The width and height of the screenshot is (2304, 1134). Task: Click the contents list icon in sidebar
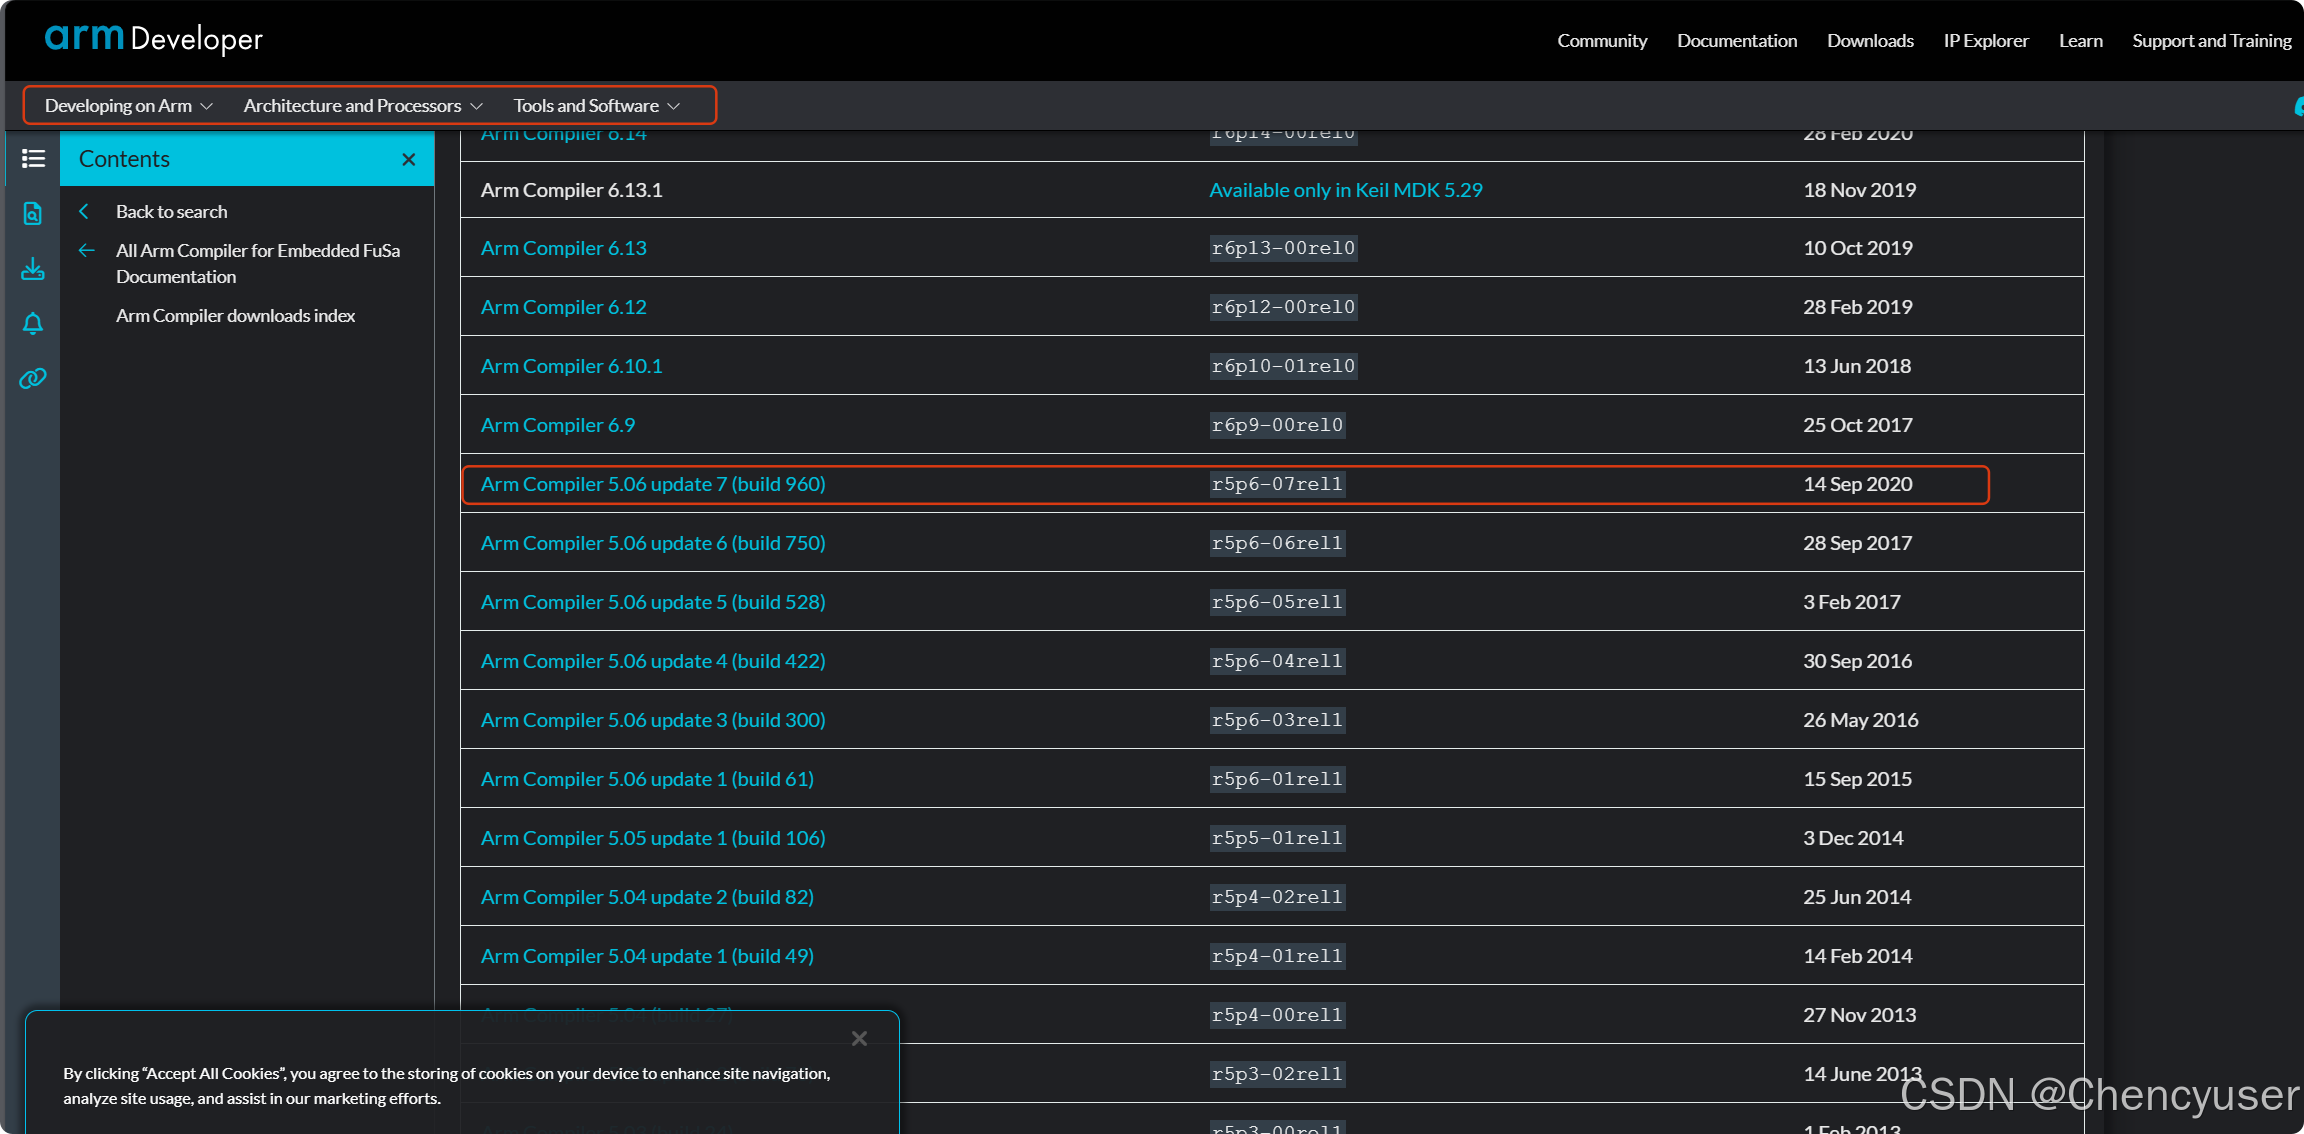pos(33,158)
